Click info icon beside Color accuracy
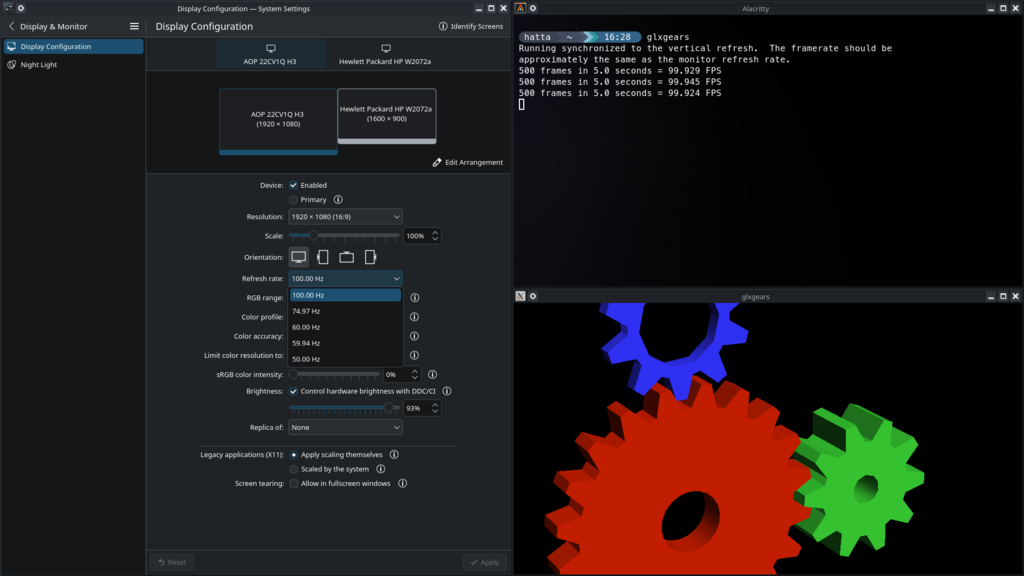This screenshot has height=576, width=1024. pyautogui.click(x=415, y=336)
